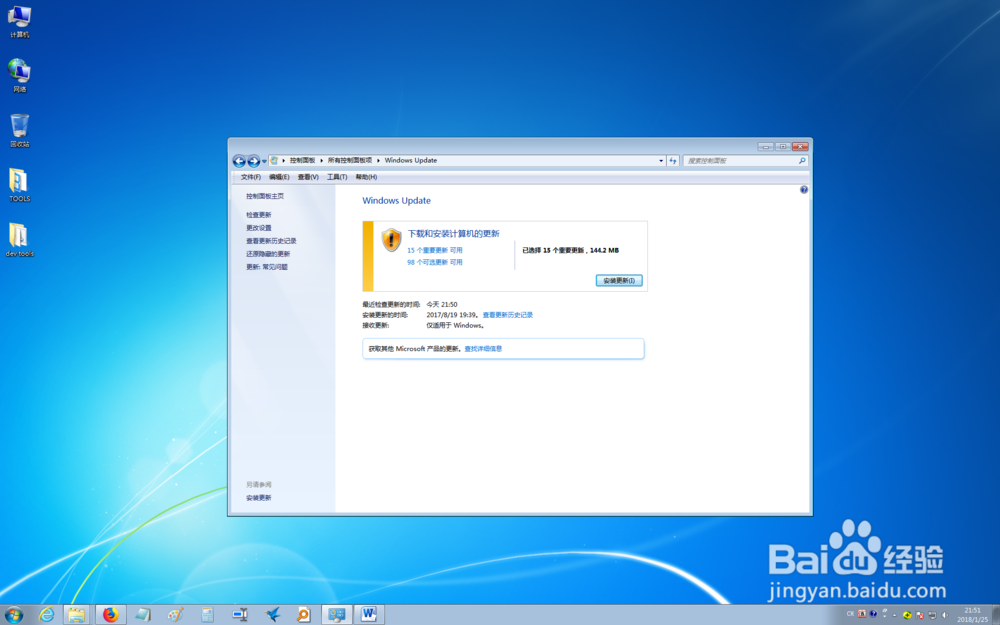Open 控制面板主页 in sidebar
The width and height of the screenshot is (1000, 625).
click(x=265, y=196)
